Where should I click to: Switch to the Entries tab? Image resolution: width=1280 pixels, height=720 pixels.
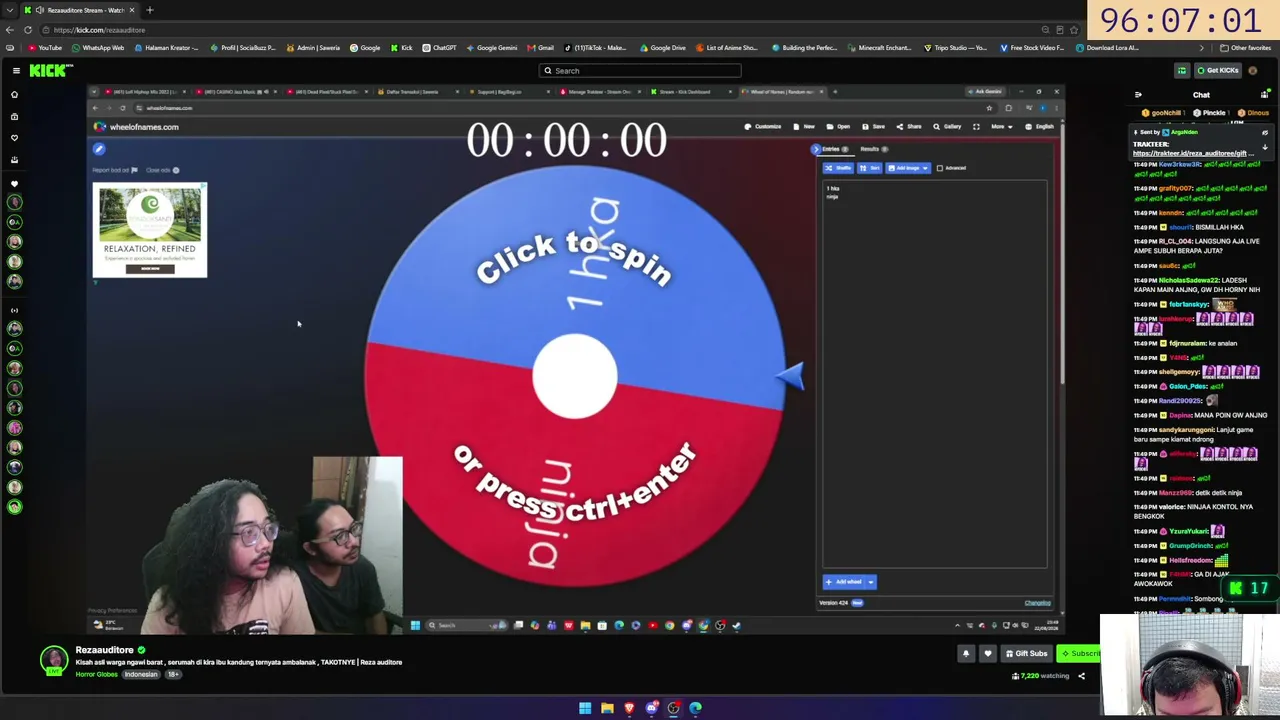[835, 149]
